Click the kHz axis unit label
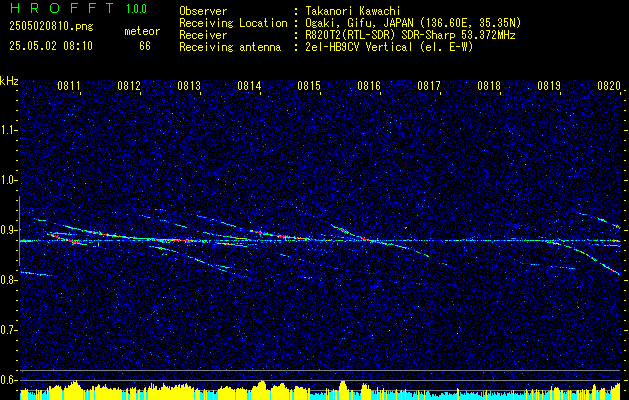The height and width of the screenshot is (400, 629). click(9, 81)
